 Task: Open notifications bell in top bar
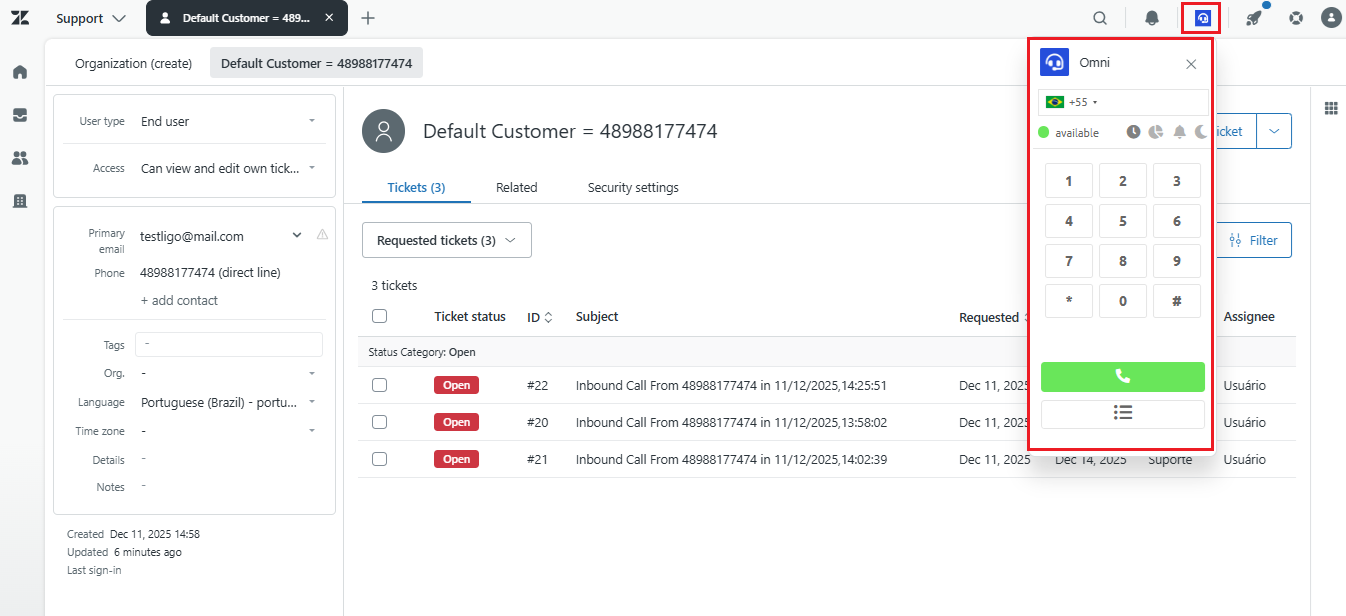pyautogui.click(x=1152, y=18)
